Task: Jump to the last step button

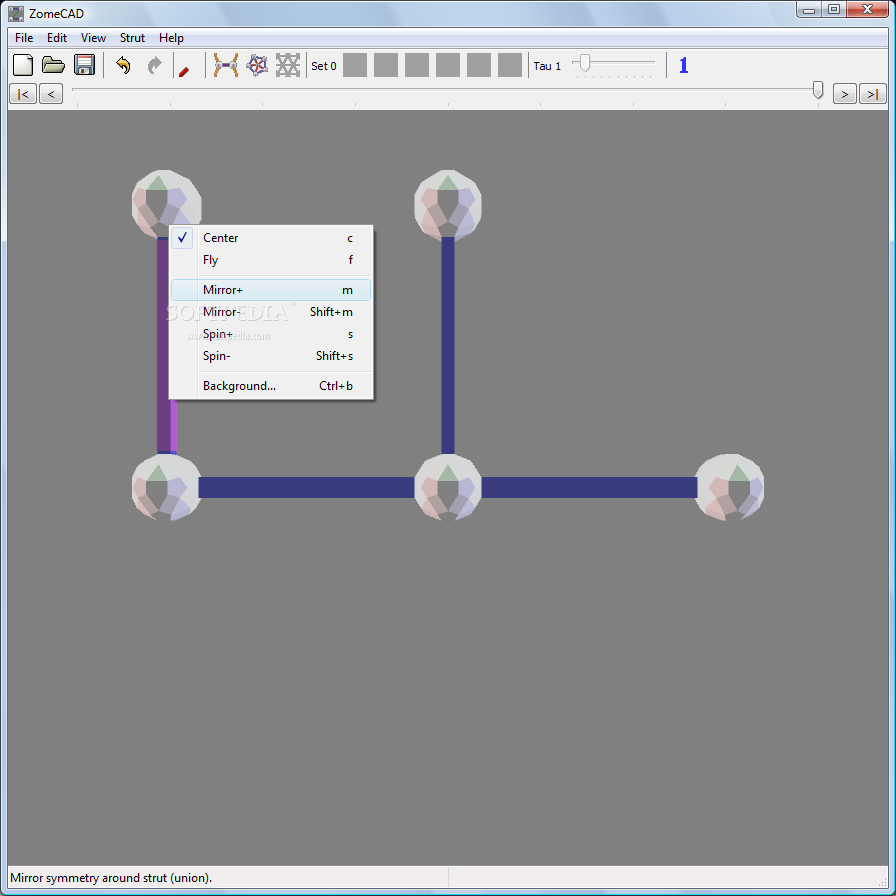Action: click(873, 94)
